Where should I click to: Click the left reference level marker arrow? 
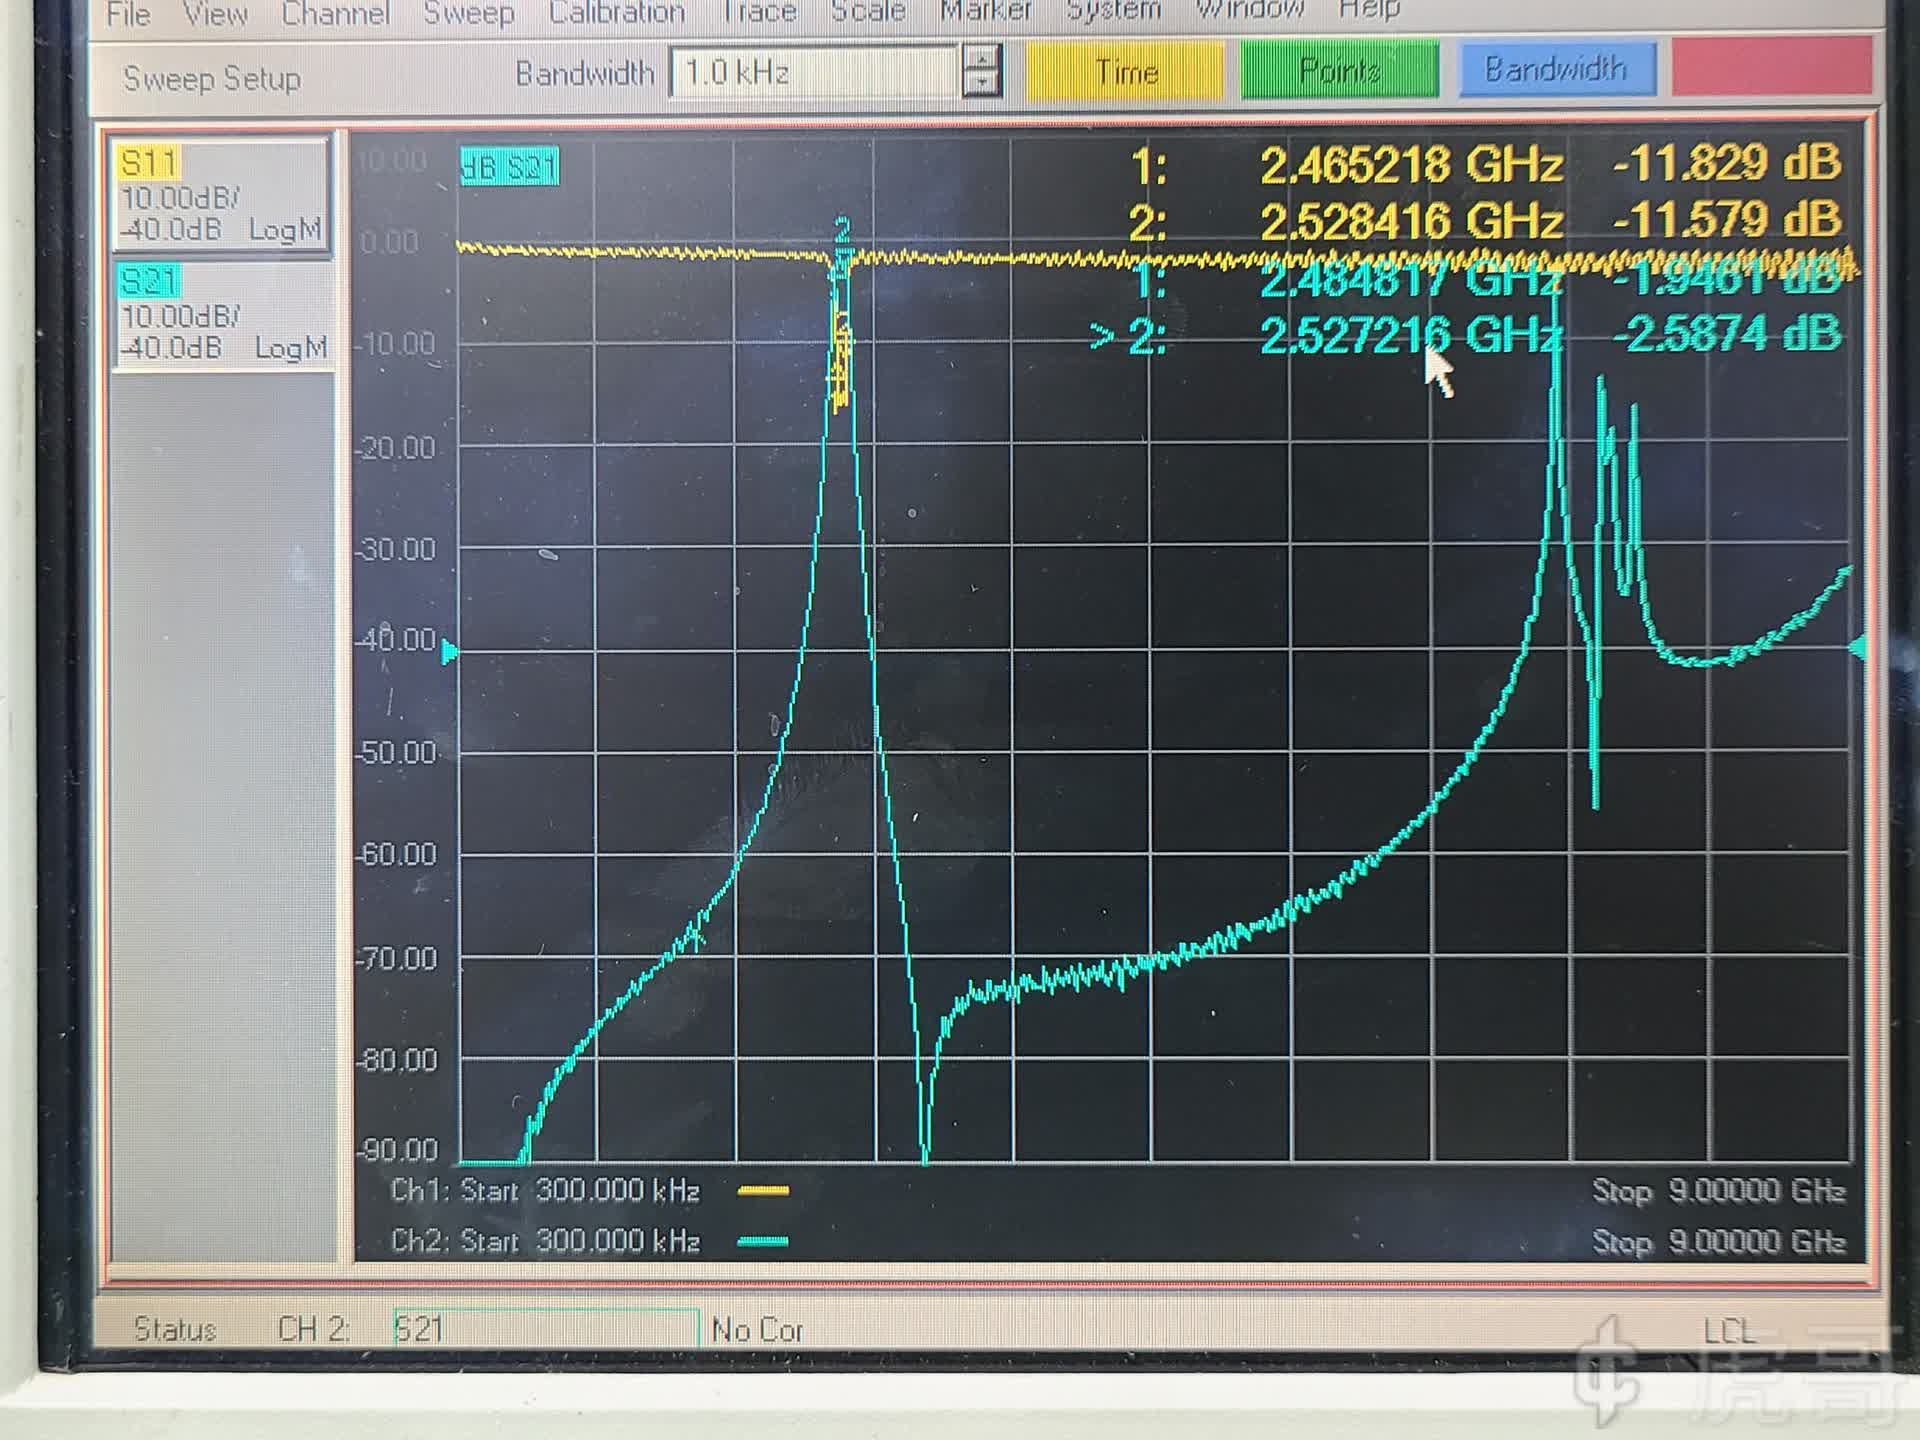(x=450, y=653)
